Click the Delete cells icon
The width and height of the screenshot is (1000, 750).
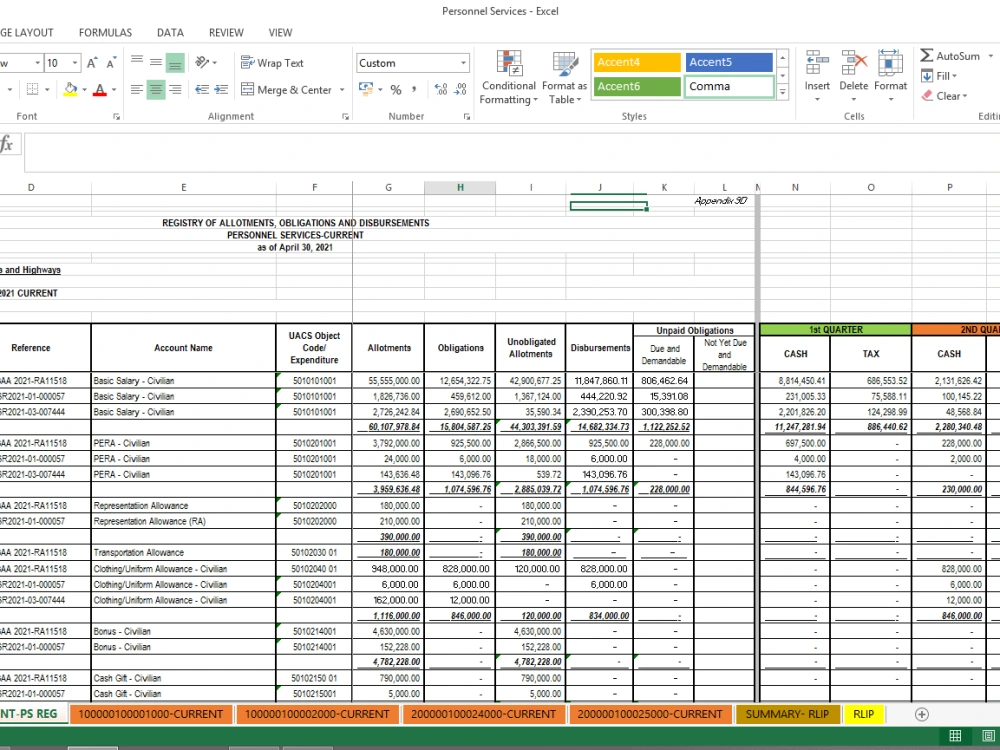click(x=853, y=64)
